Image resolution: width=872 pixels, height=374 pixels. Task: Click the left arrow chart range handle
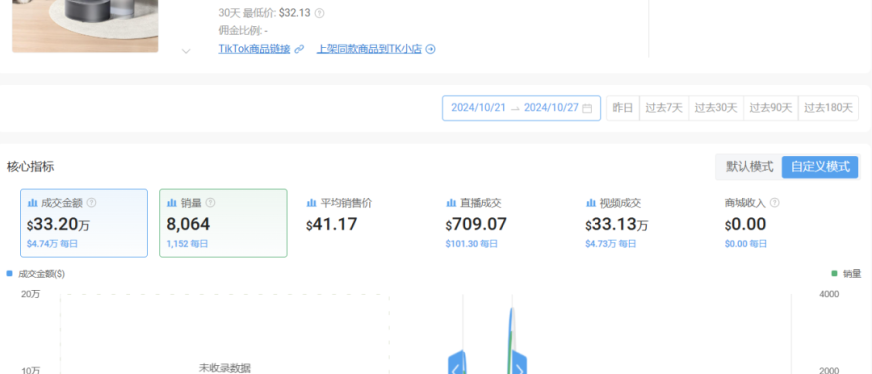456,364
